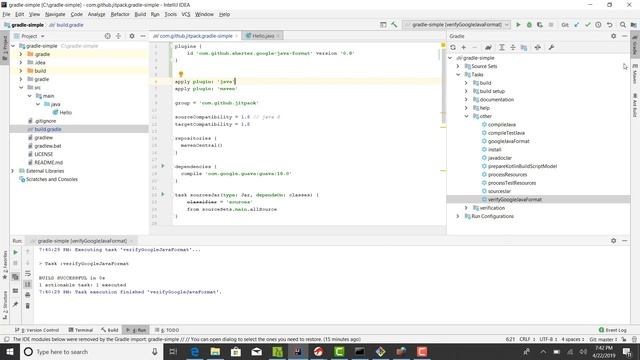Screen dimensions: 640x360
Task: Open the Terminal tool window tab
Action: pos(81,330)
